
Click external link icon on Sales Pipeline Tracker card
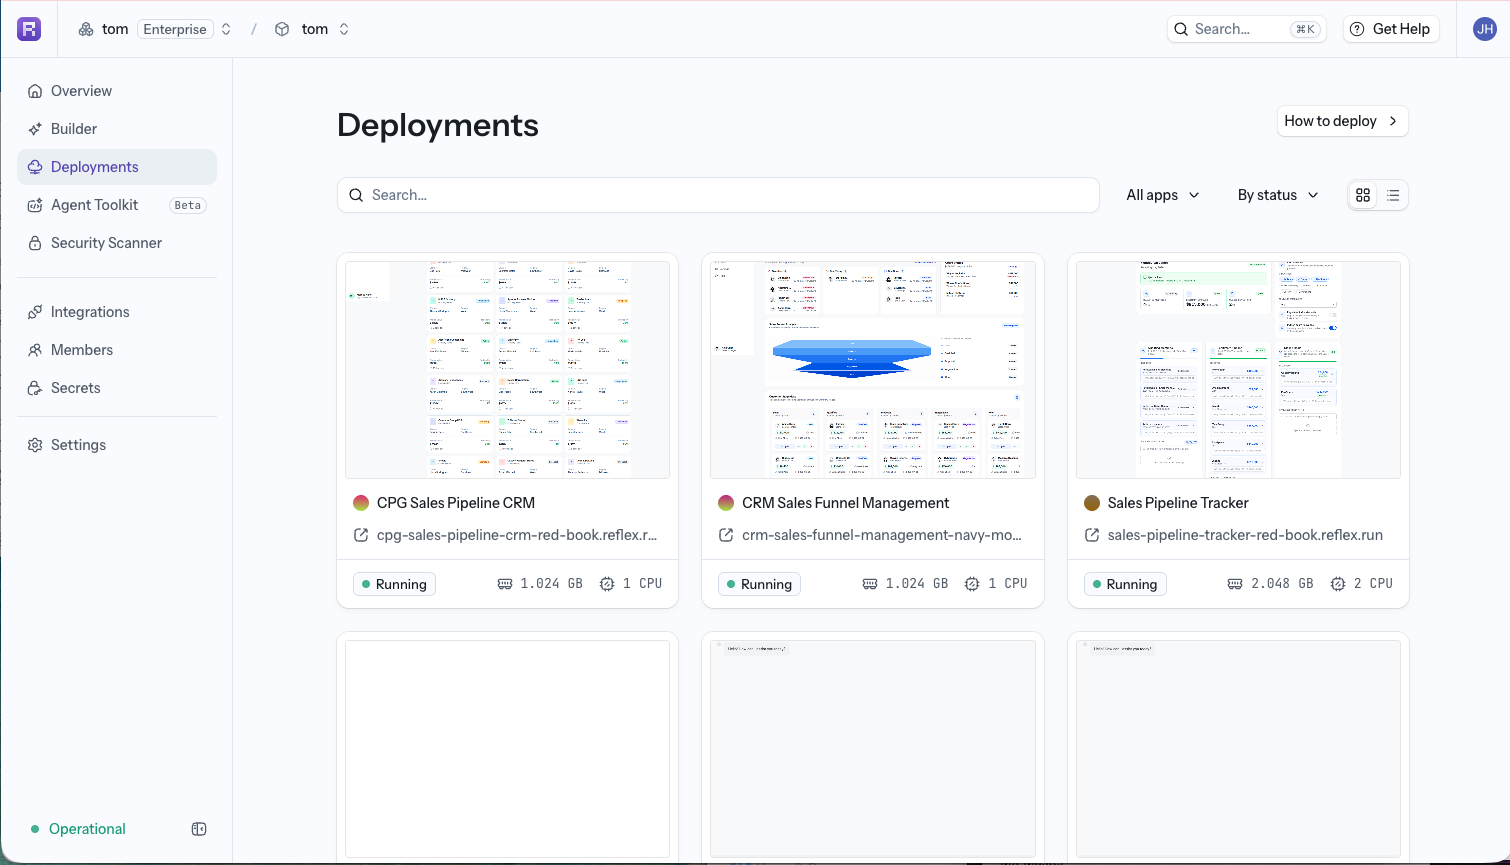tap(1092, 535)
